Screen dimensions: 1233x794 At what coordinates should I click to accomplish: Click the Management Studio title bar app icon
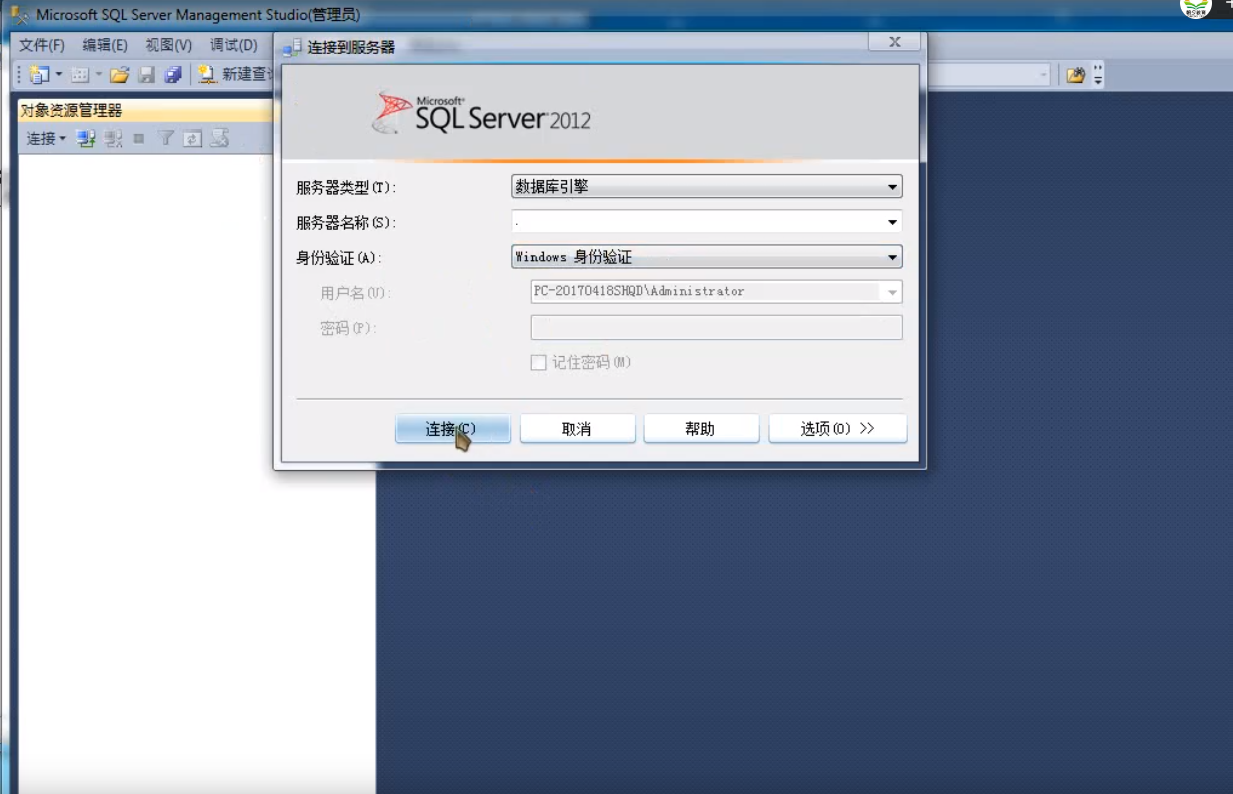pyautogui.click(x=20, y=15)
